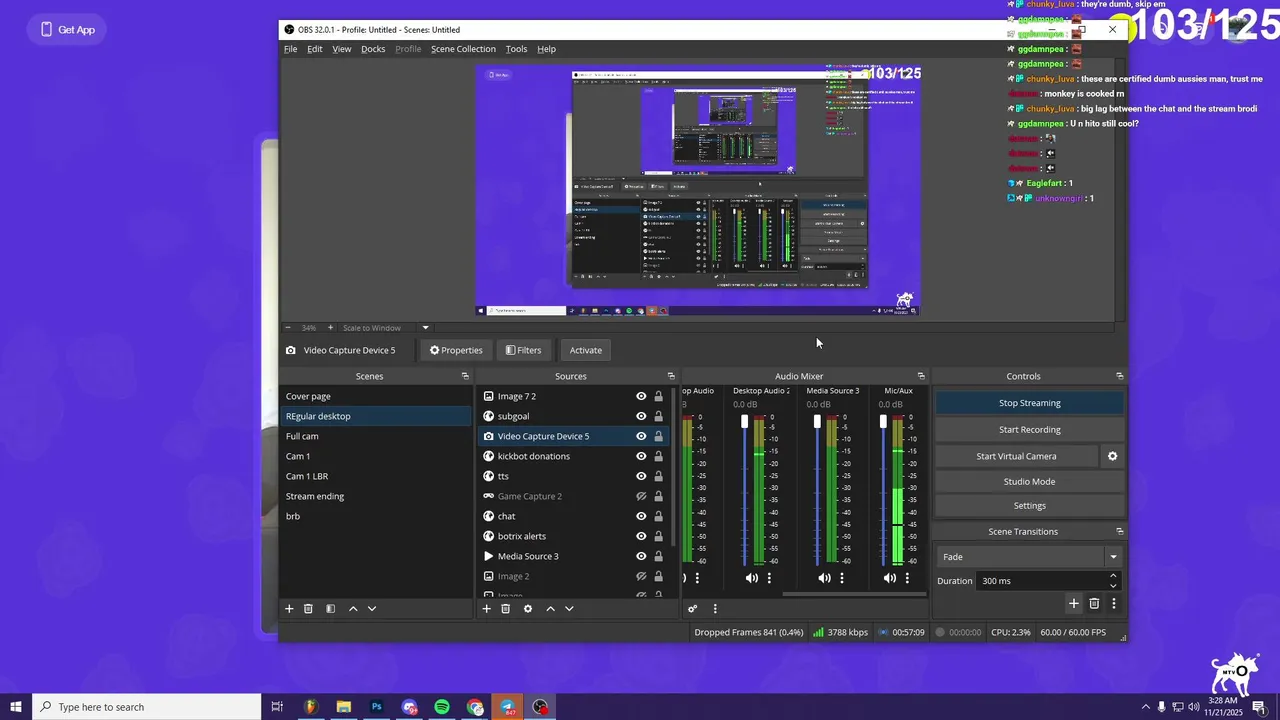Open preview scaling dropdown arrow
The height and width of the screenshot is (720, 1280).
[425, 327]
